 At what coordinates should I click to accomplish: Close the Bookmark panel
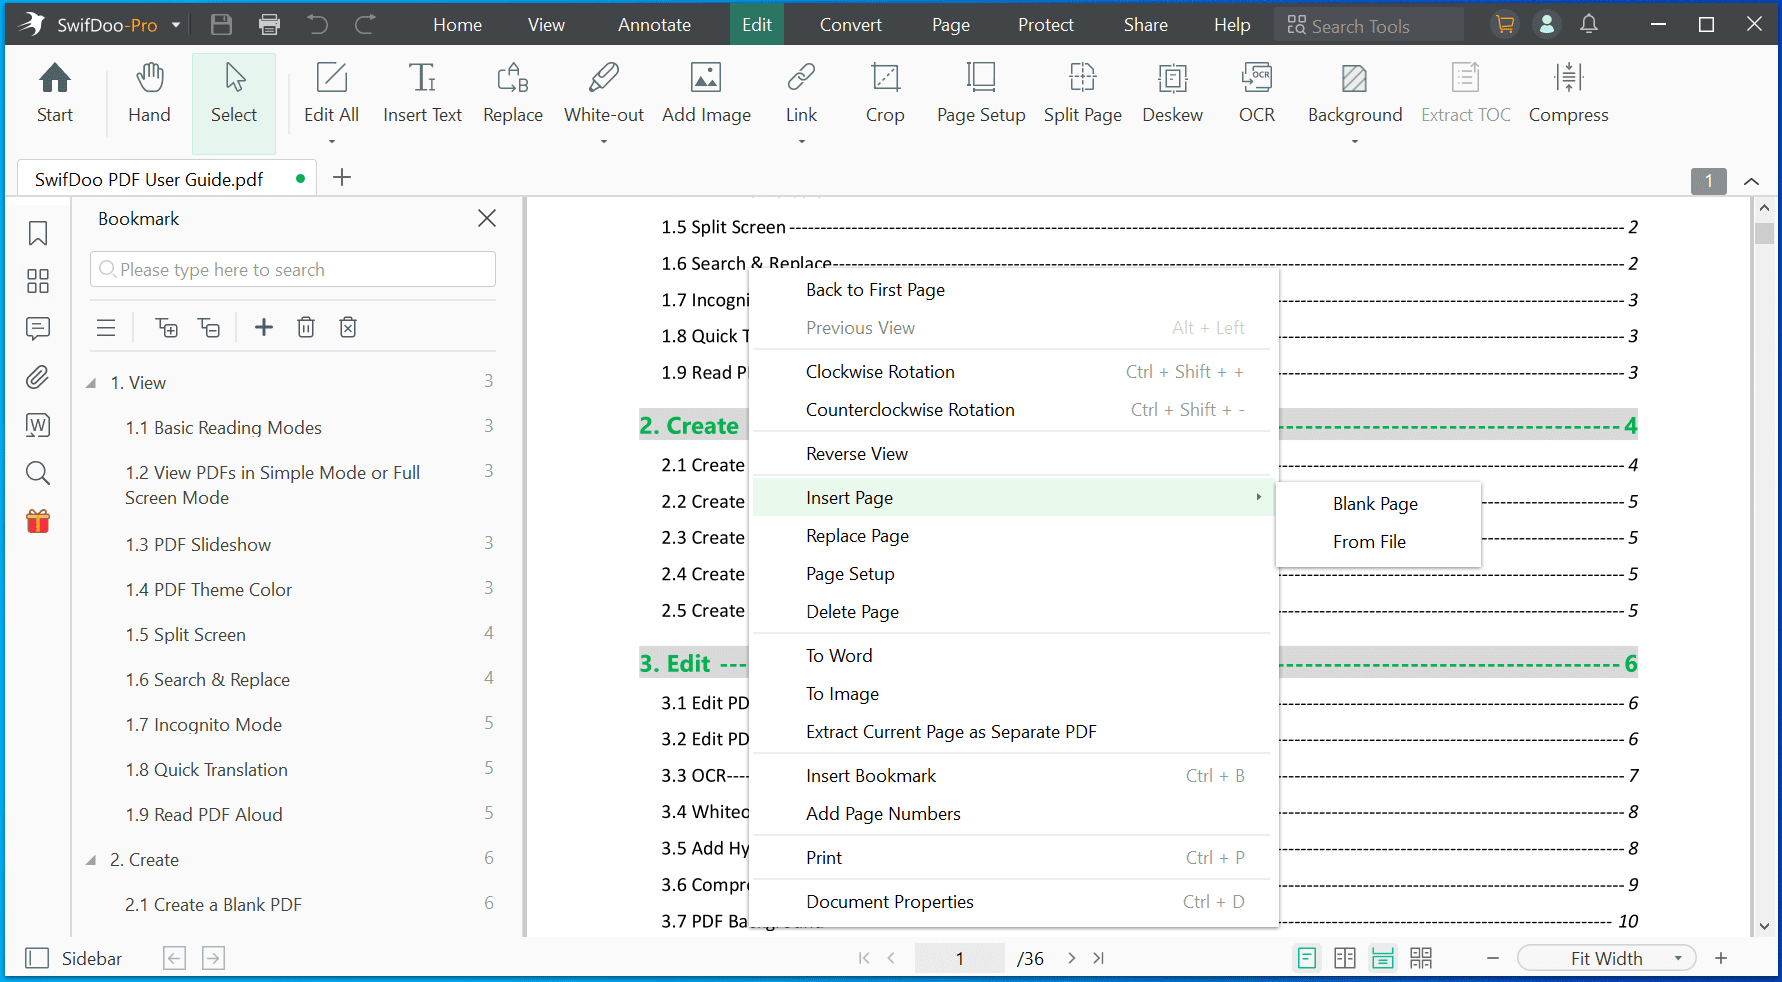tap(487, 218)
